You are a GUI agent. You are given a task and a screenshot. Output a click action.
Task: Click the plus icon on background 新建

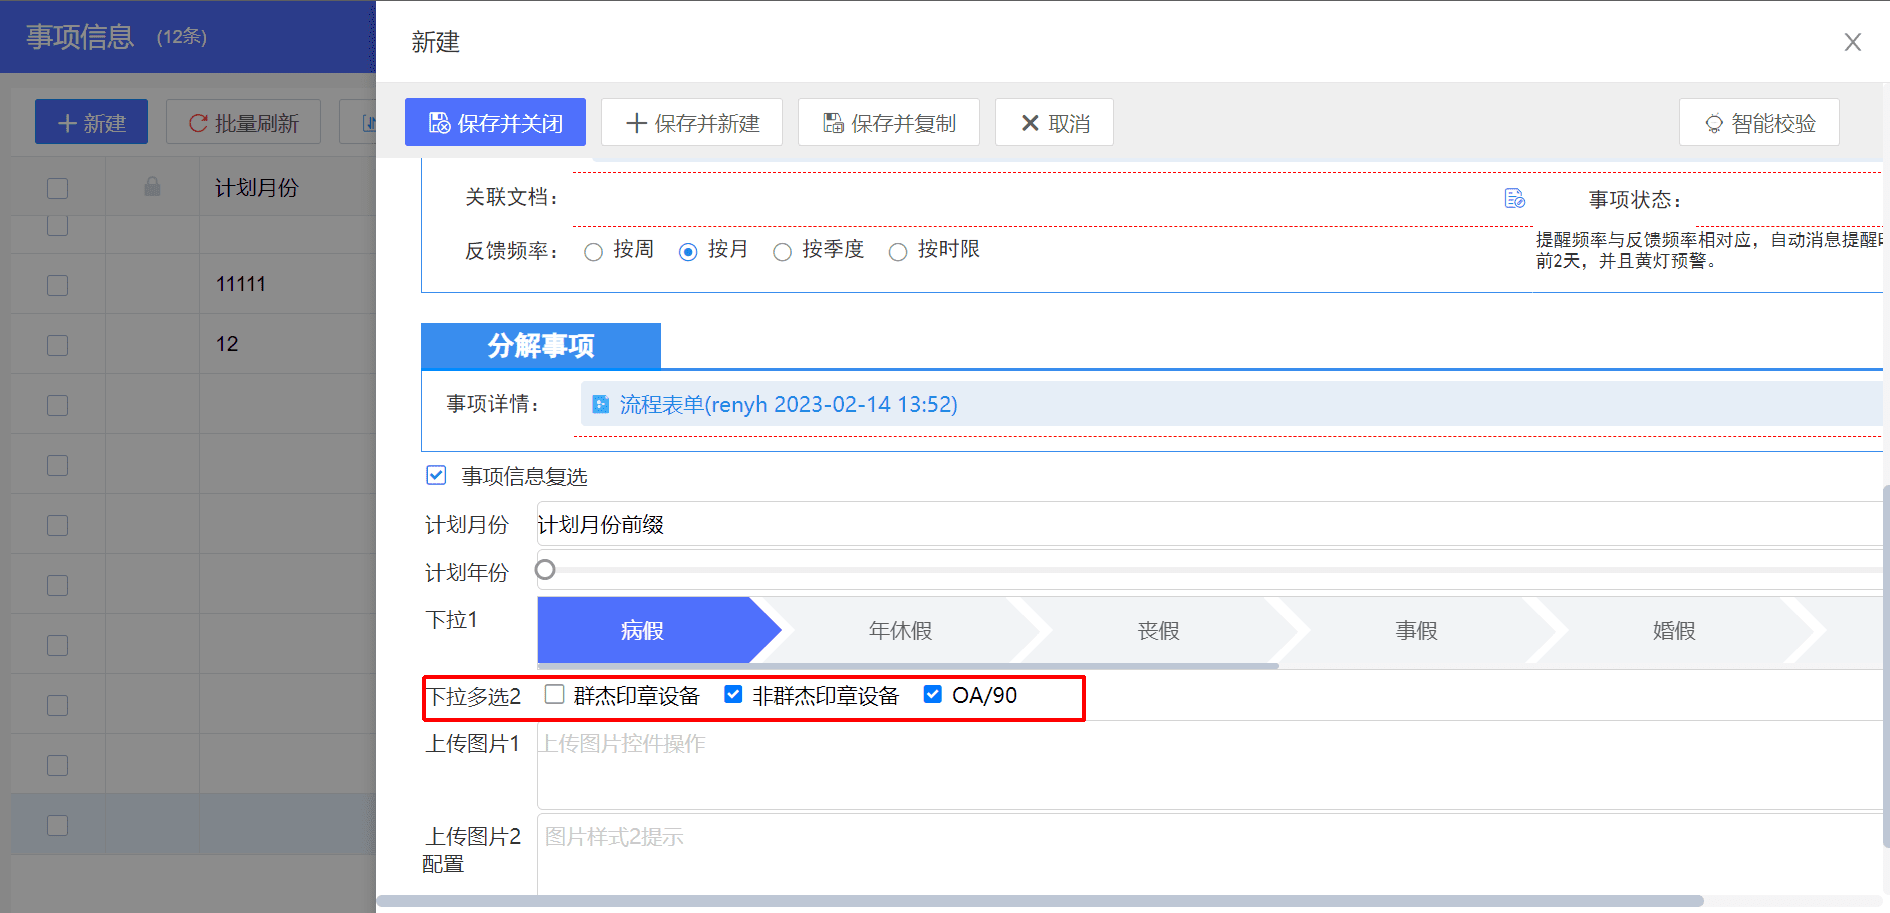(67, 123)
